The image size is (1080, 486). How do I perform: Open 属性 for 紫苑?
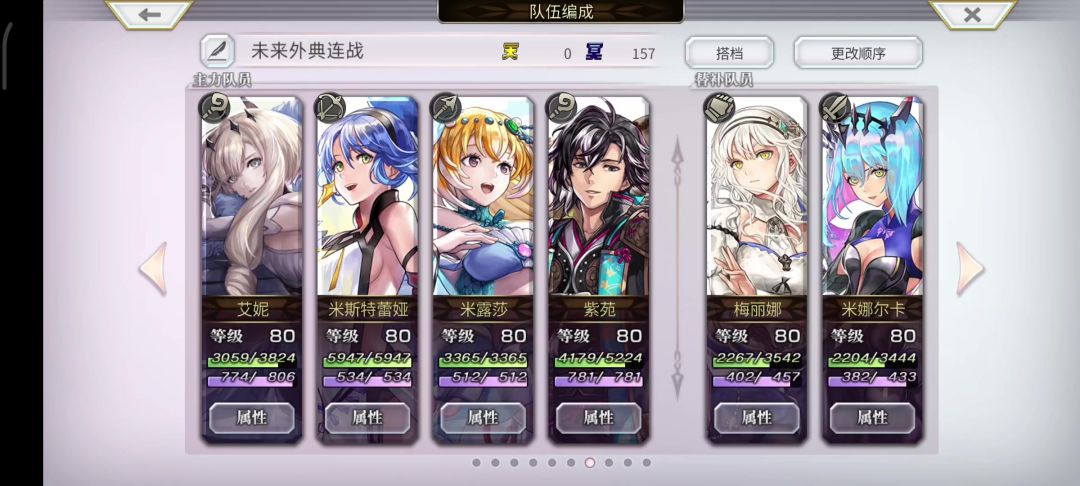pyautogui.click(x=599, y=417)
